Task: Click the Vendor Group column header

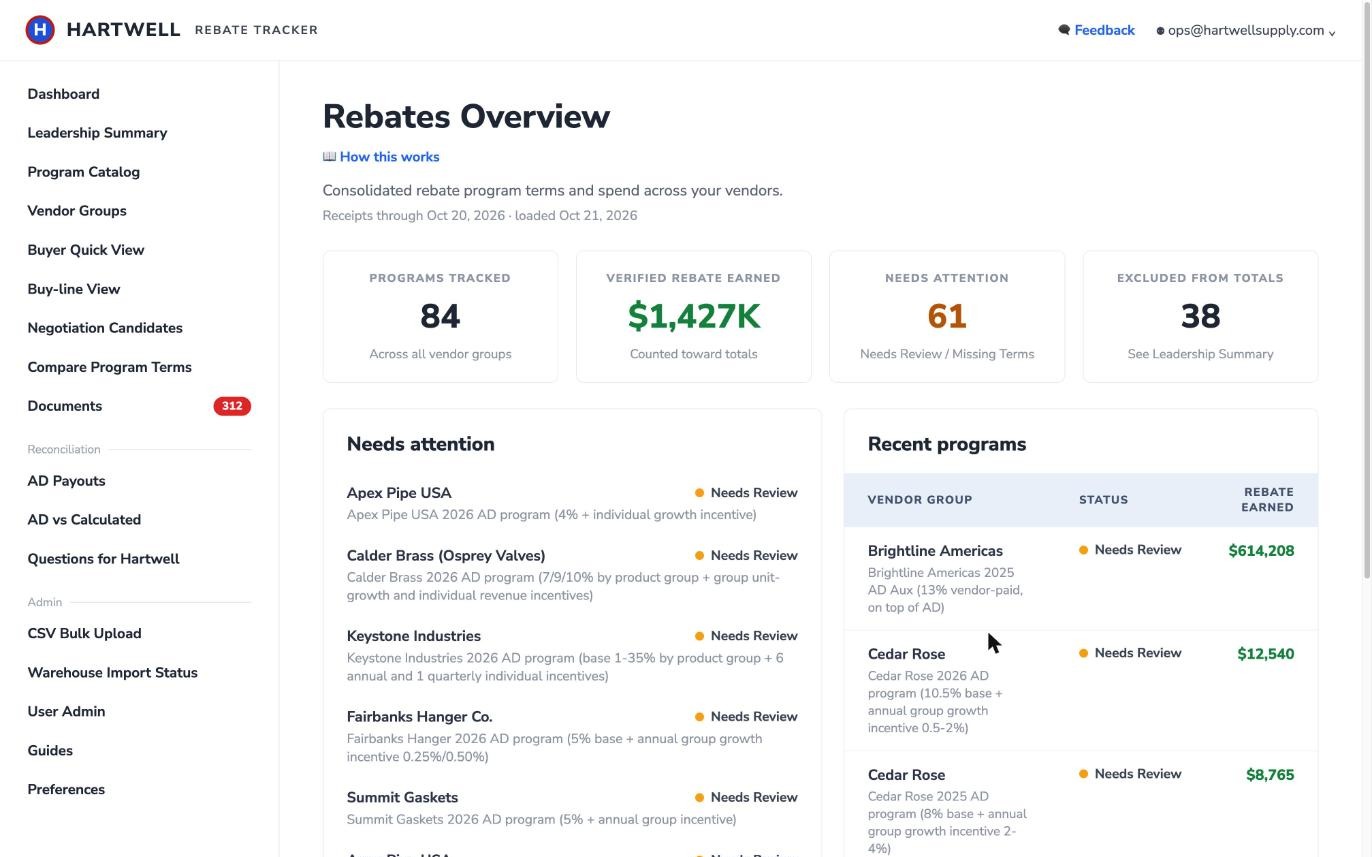Action: pyautogui.click(x=920, y=500)
